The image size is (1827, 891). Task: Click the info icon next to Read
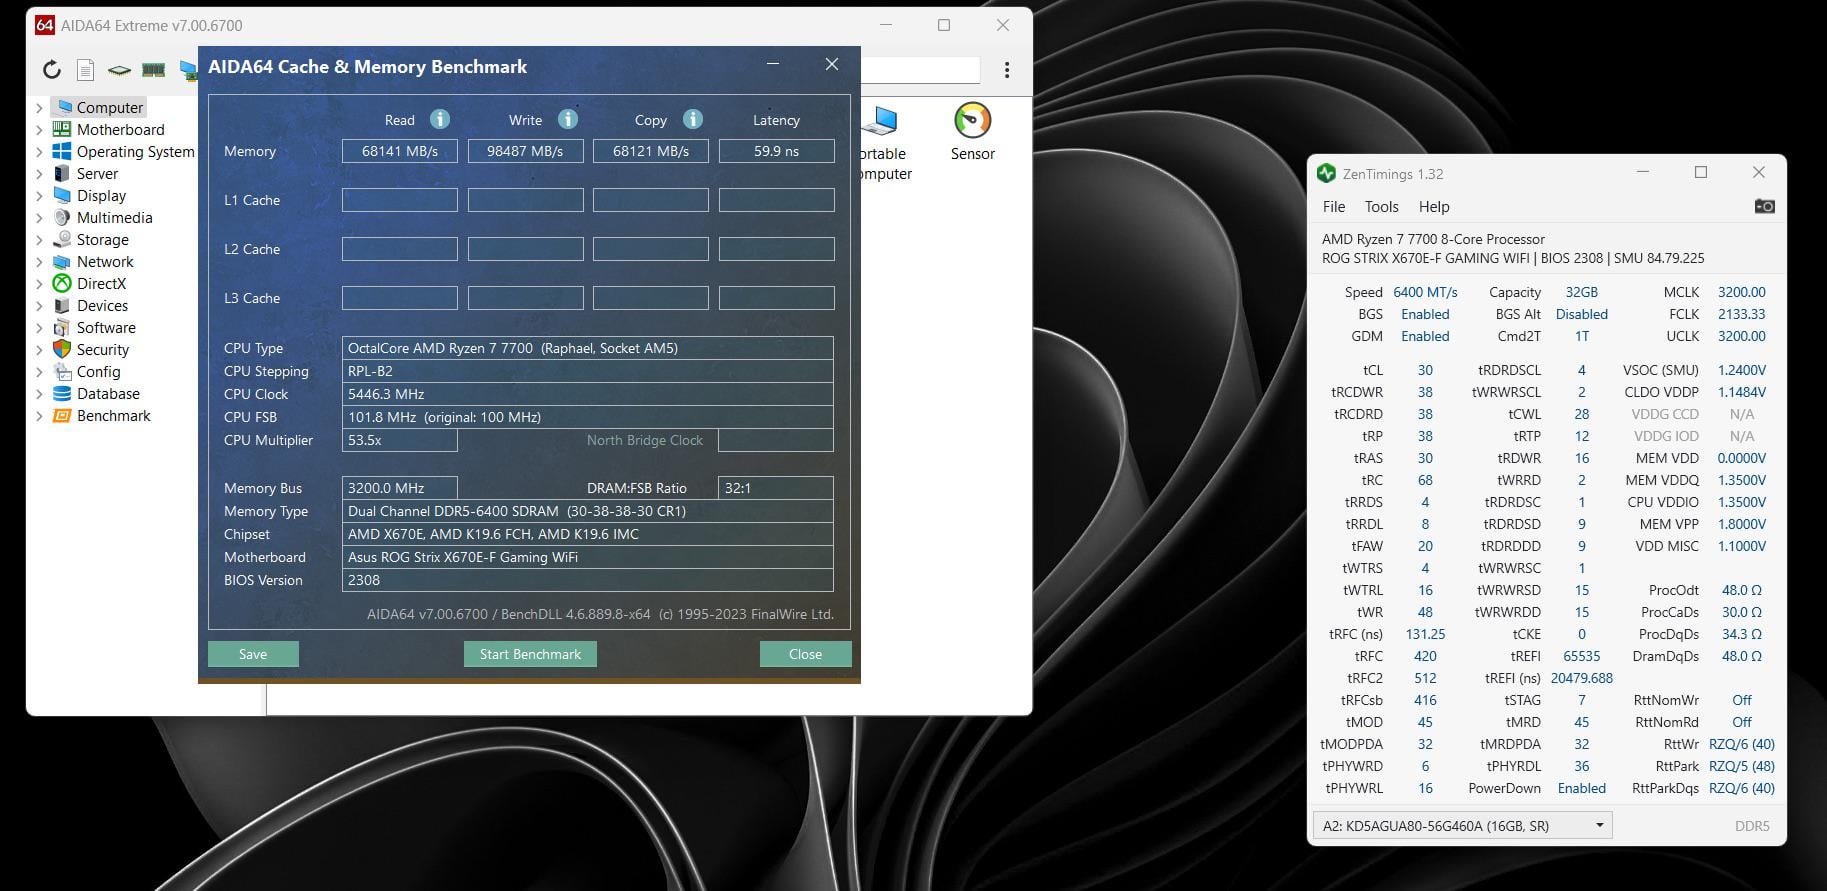[x=440, y=119]
